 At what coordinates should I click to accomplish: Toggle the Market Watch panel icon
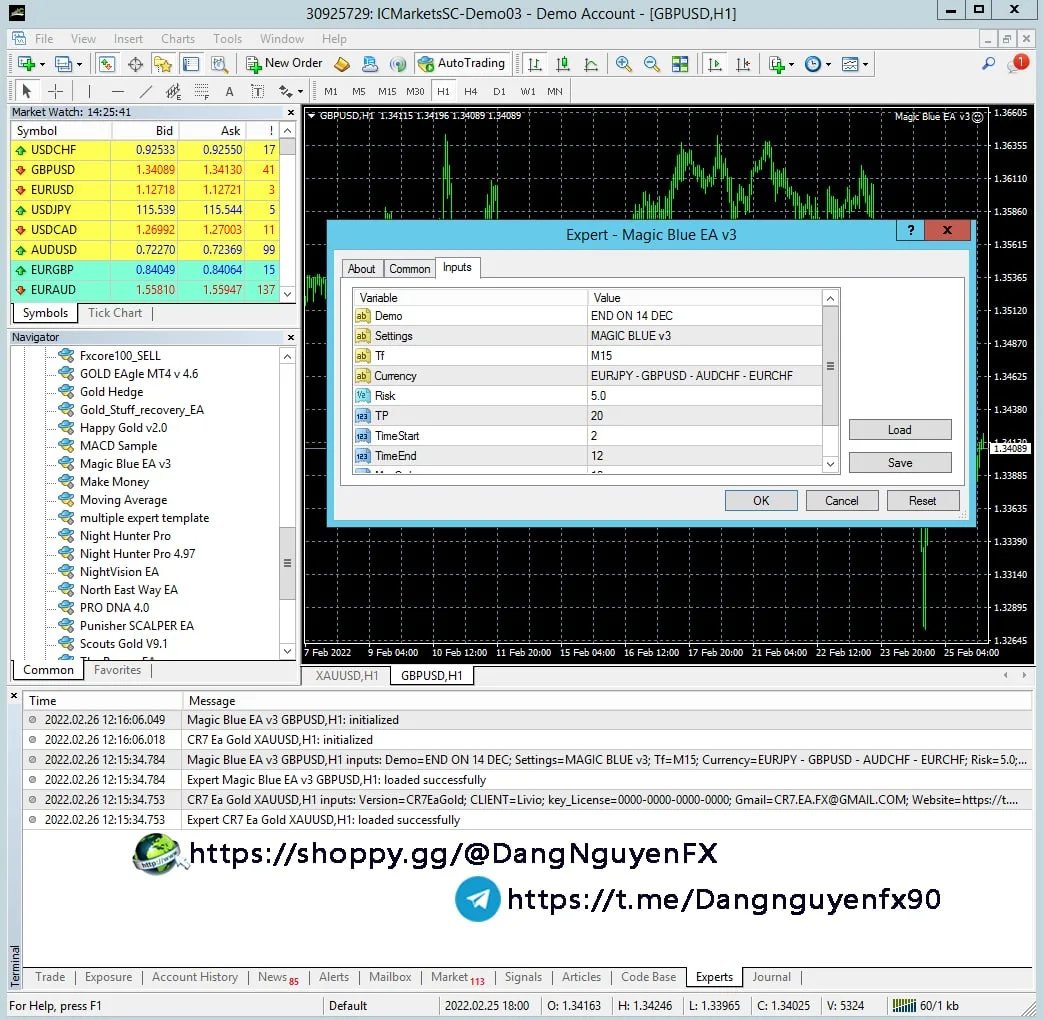pyautogui.click(x=106, y=64)
